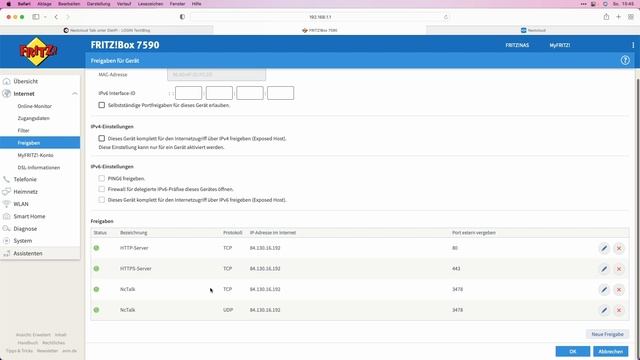Edit the HTTP-Server port forwarding entry

point(604,248)
